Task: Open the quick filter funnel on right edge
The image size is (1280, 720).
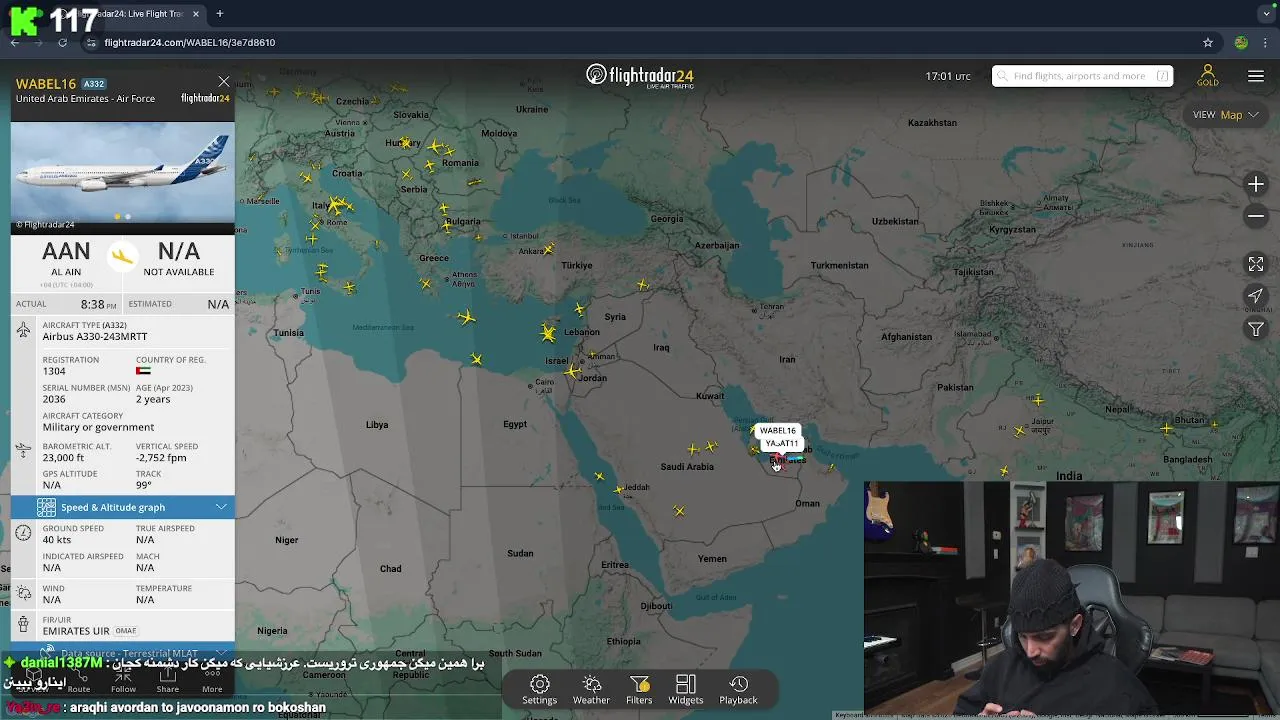Action: click(x=1256, y=329)
